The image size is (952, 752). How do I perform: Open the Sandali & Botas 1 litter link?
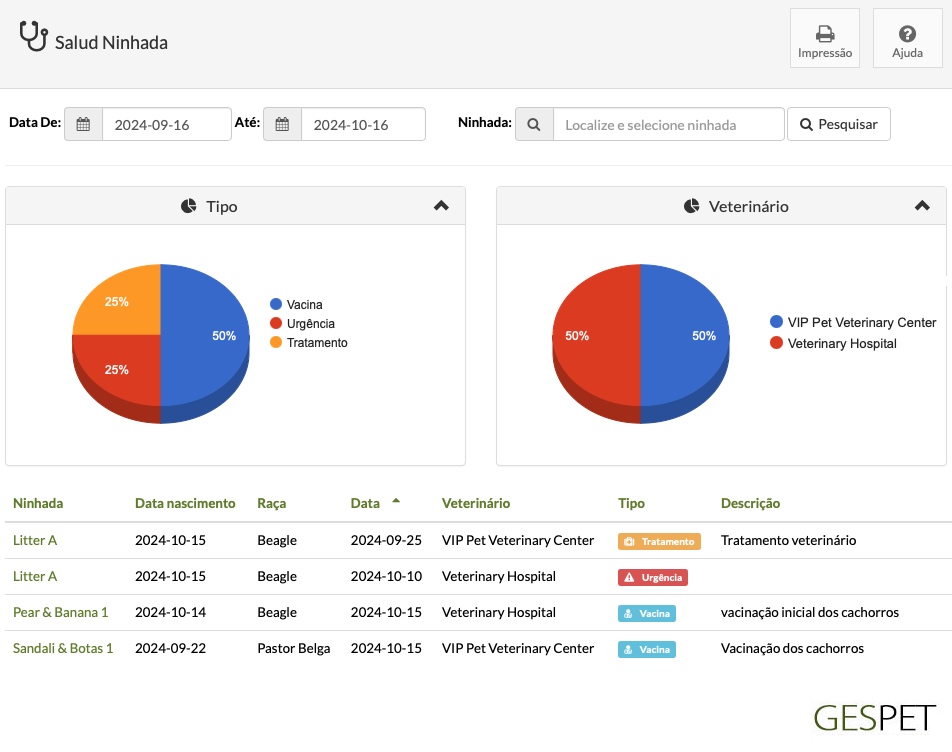pyautogui.click(x=63, y=648)
